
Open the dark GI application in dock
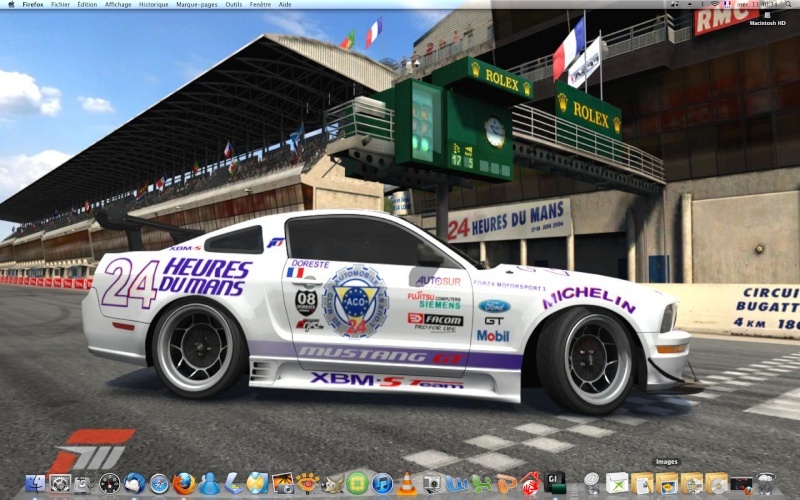(555, 482)
